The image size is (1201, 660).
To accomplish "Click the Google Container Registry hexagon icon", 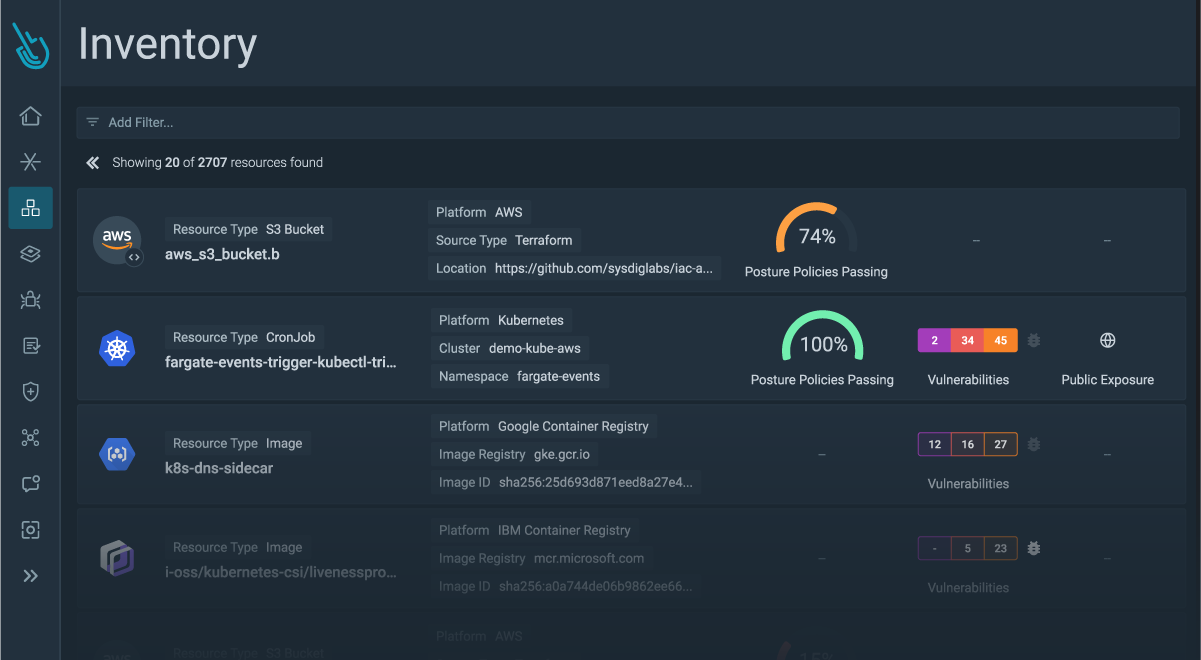I will (x=117, y=455).
